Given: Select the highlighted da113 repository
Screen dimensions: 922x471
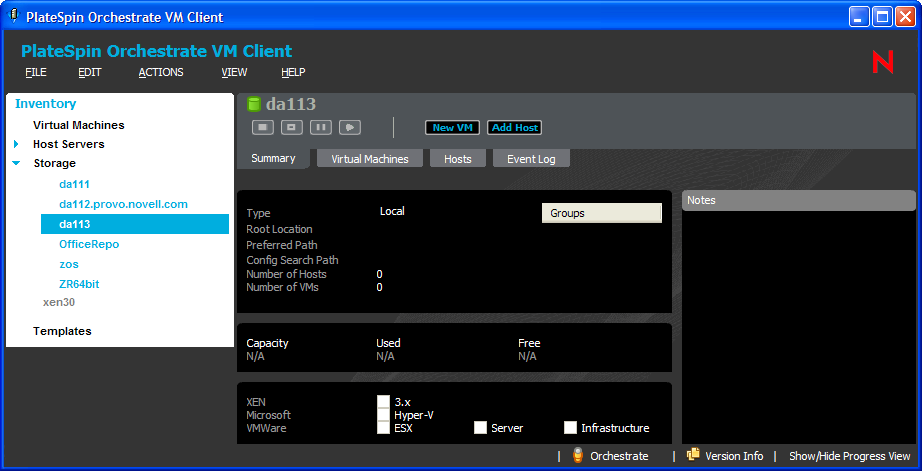Looking at the screenshot, I should 135,224.
